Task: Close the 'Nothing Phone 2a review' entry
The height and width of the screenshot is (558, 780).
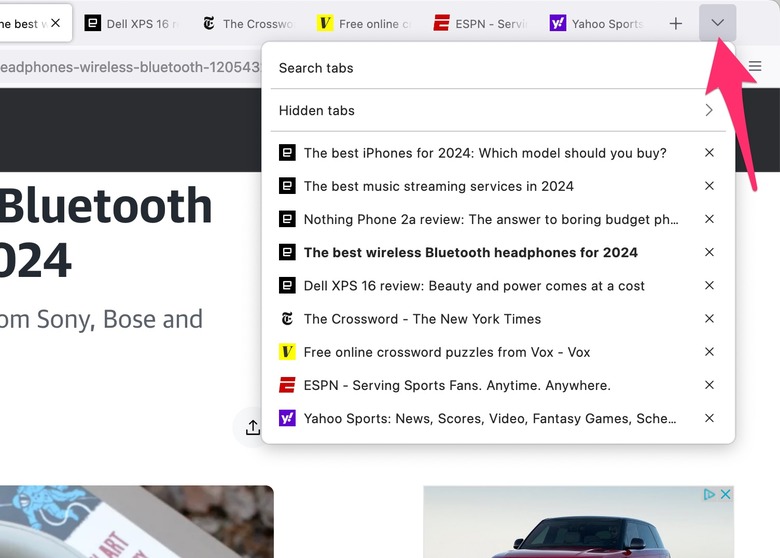Action: [x=710, y=219]
